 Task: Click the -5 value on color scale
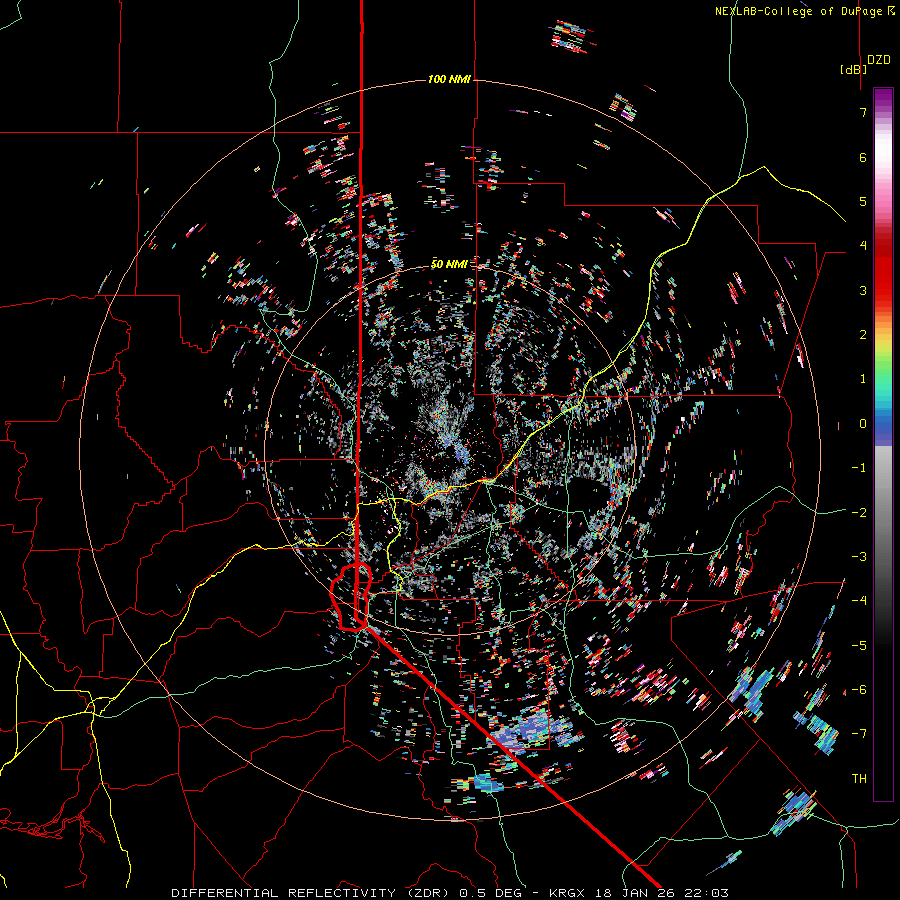pyautogui.click(x=859, y=646)
